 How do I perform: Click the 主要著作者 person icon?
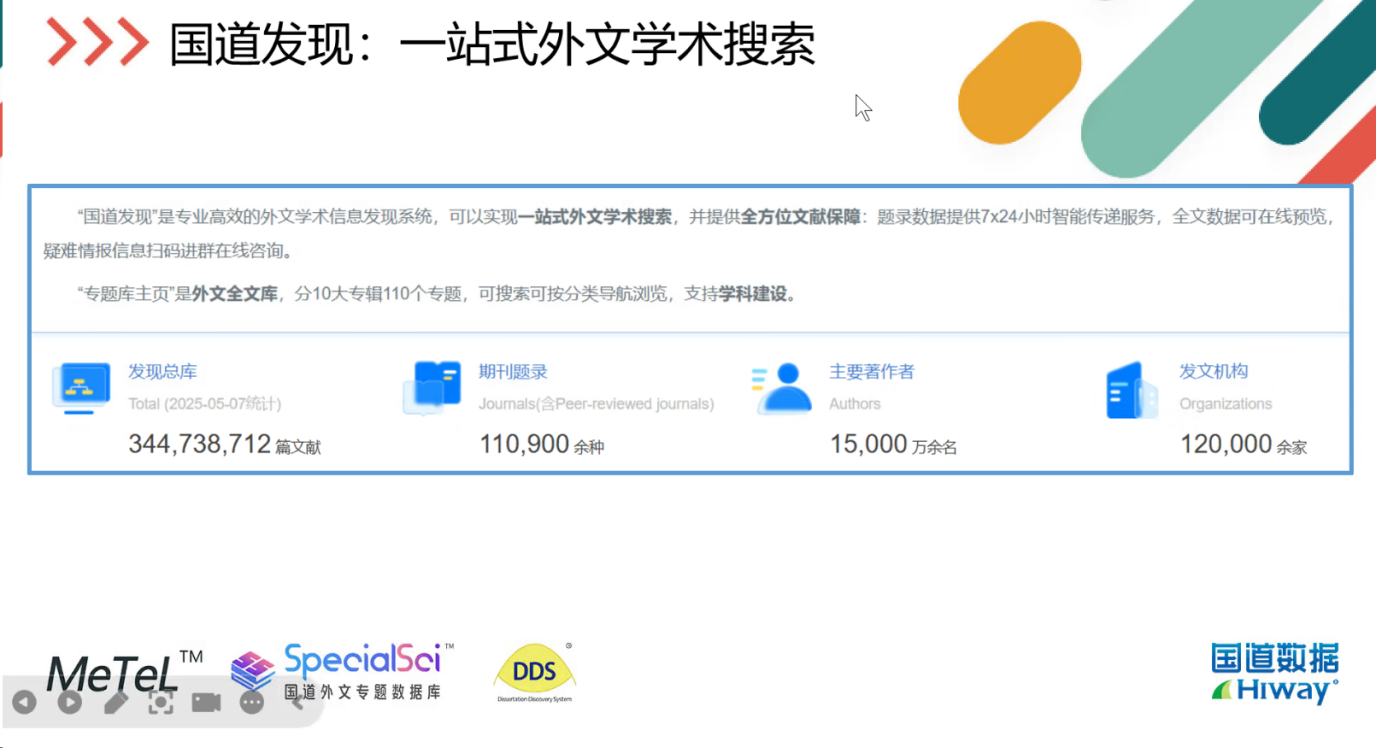tap(783, 388)
